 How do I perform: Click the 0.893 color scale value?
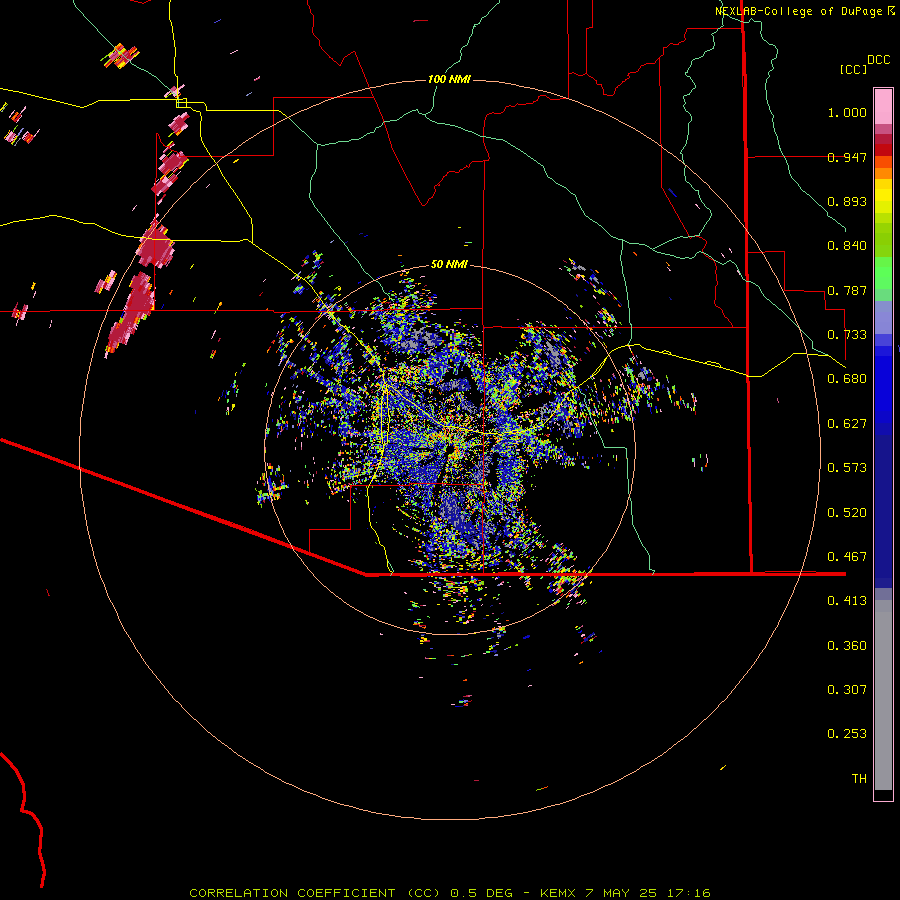pos(847,201)
